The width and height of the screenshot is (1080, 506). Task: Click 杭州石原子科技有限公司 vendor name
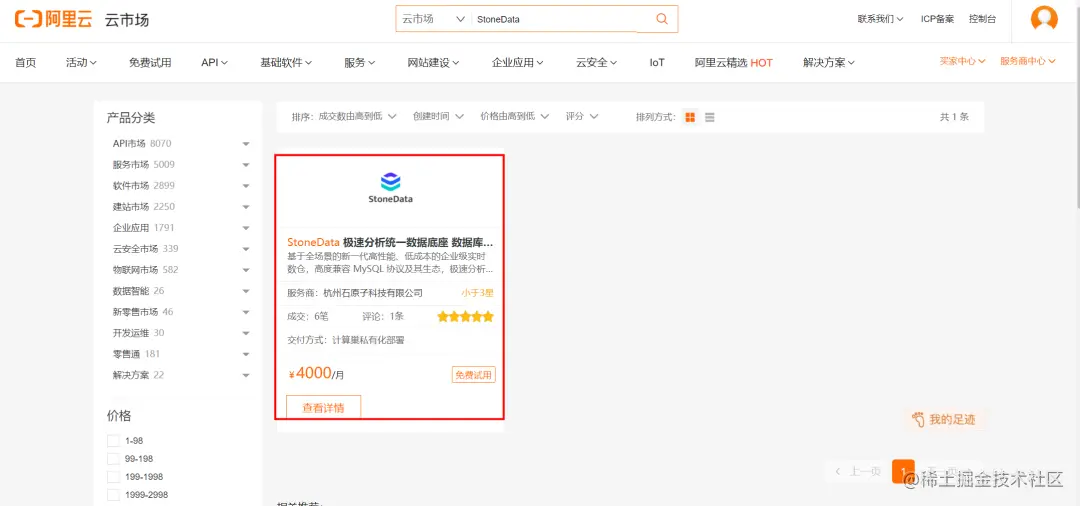373,293
